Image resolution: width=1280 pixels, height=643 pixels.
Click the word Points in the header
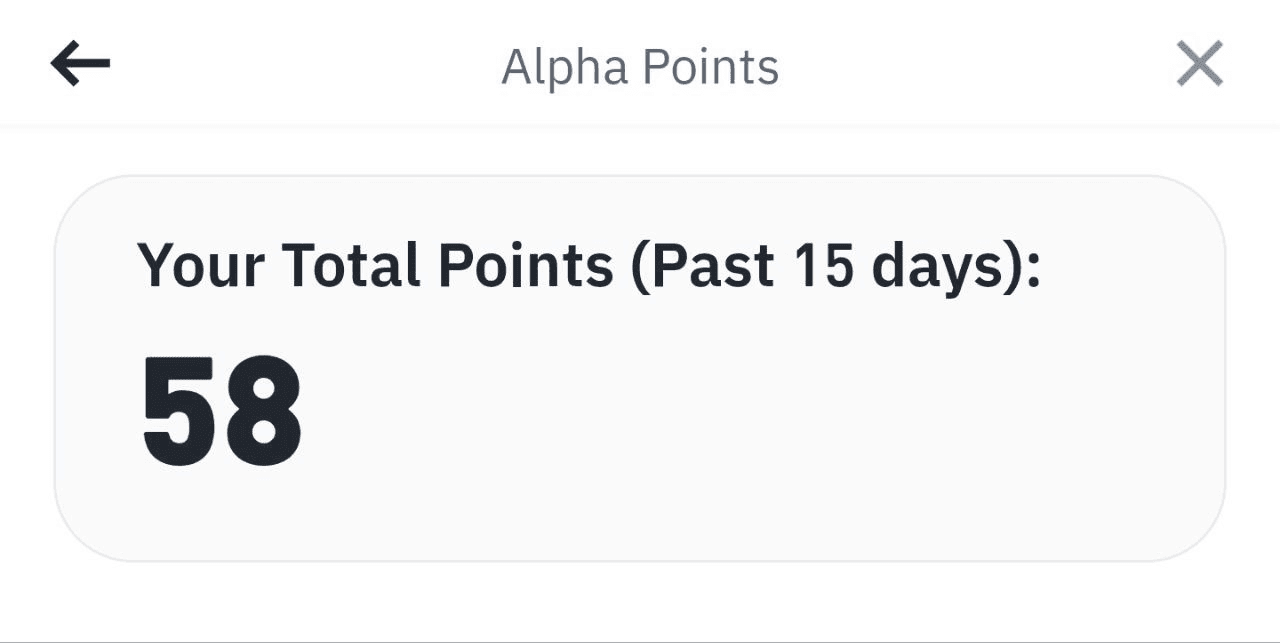click(711, 67)
